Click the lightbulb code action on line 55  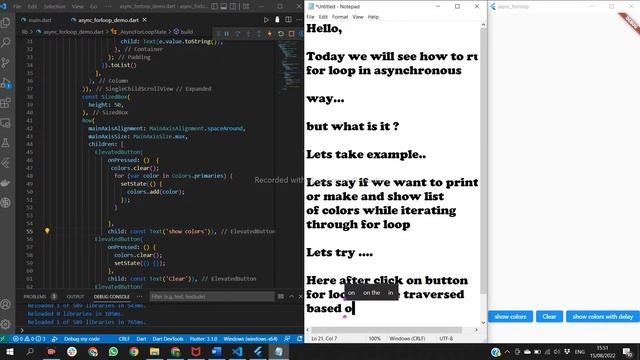pos(47,231)
